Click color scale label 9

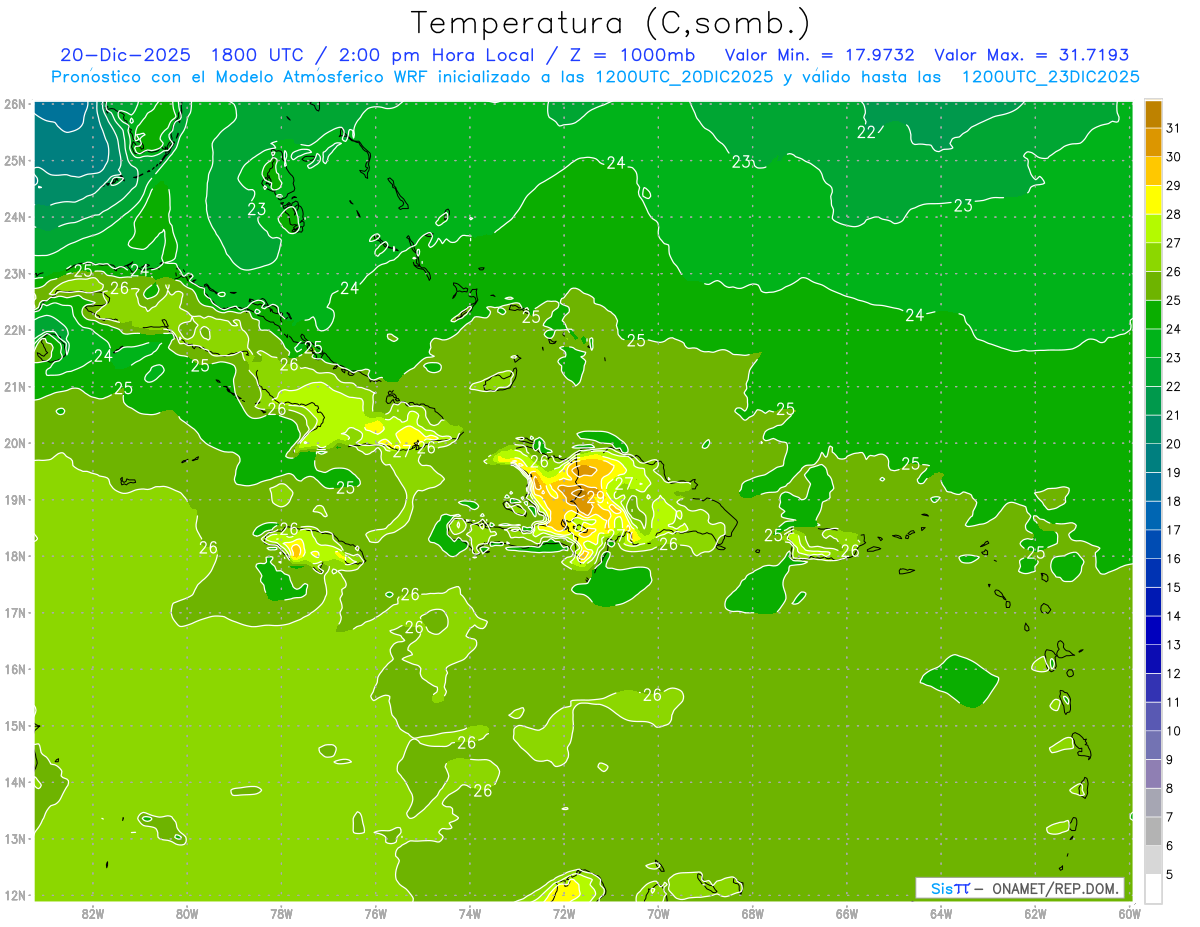(x=1170, y=760)
